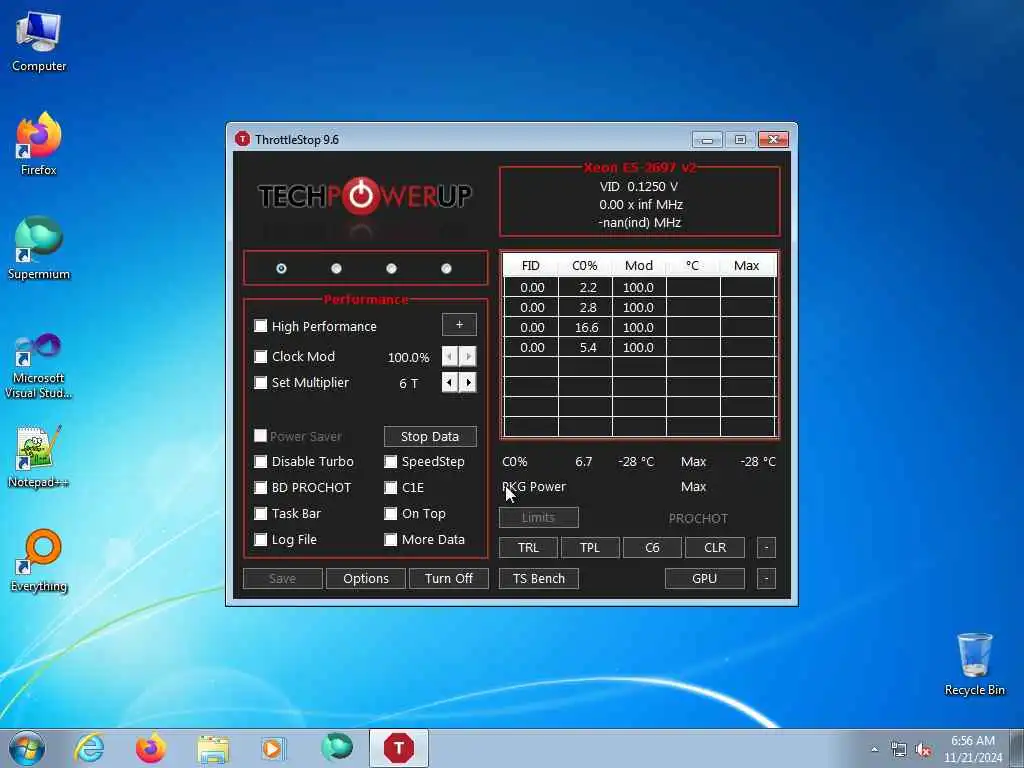Viewport: 1024px width, 768px height.
Task: Launch Internet Explorer from the taskbar
Action: coord(88,748)
